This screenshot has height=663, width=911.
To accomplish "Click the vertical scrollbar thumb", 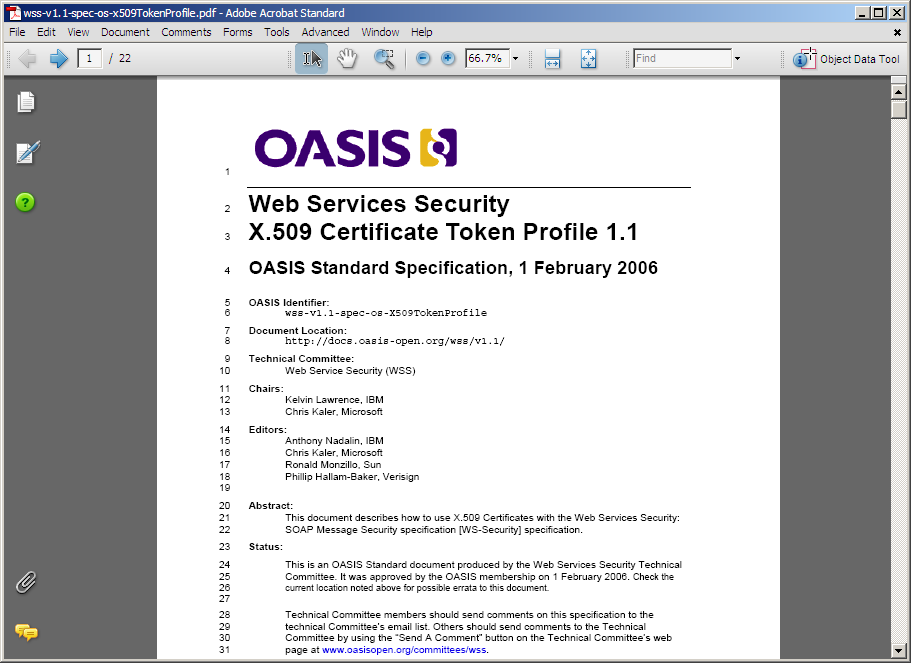I will (x=898, y=109).
